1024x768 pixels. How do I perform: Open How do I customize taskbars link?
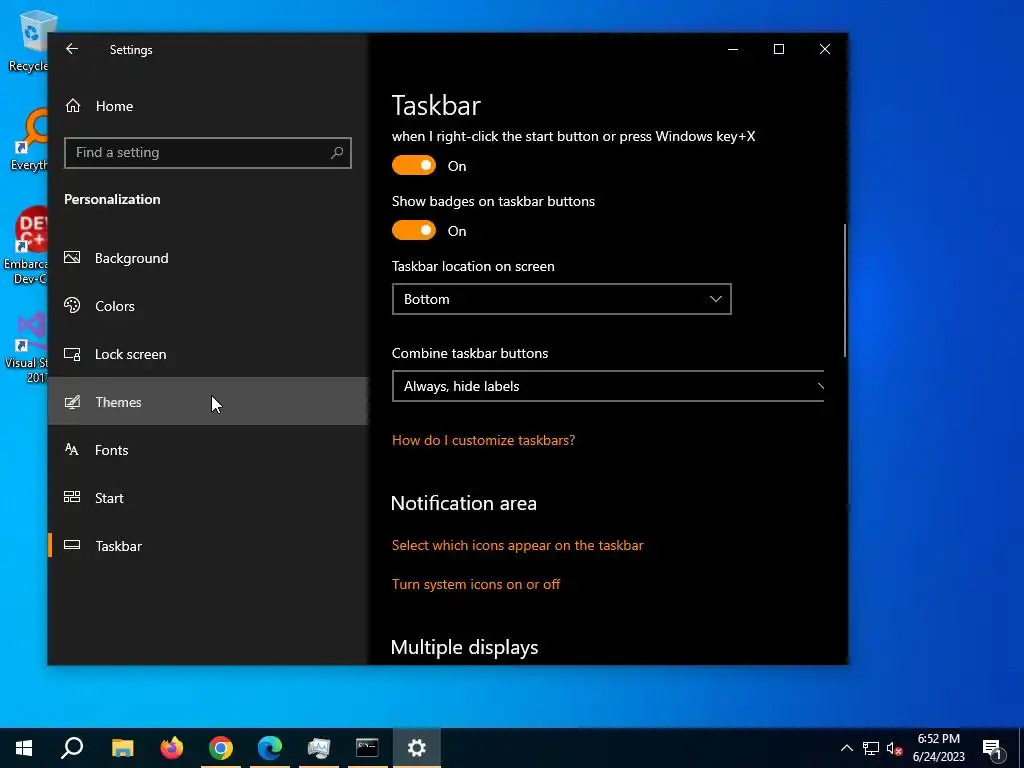[483, 440]
